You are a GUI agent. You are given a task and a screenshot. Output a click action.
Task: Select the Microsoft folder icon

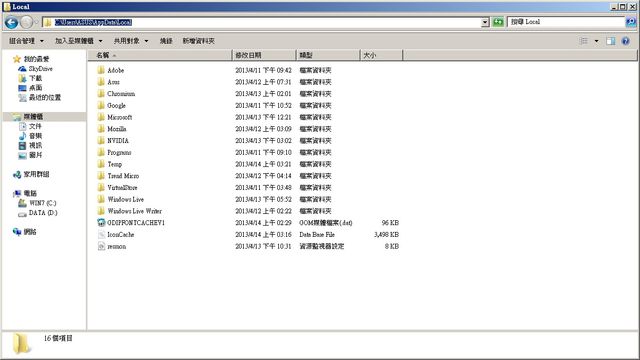click(x=101, y=117)
